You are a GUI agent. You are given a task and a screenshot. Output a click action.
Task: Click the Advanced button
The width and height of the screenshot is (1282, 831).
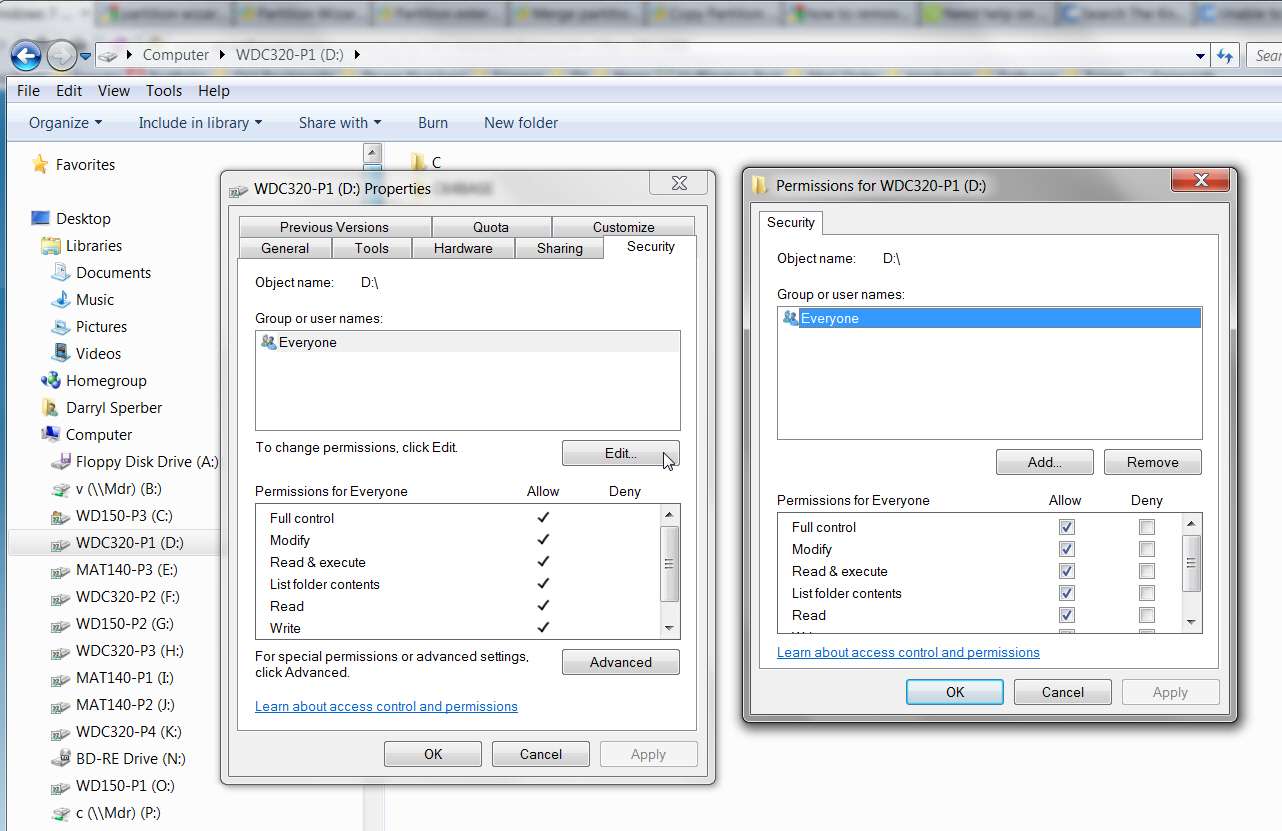point(621,662)
